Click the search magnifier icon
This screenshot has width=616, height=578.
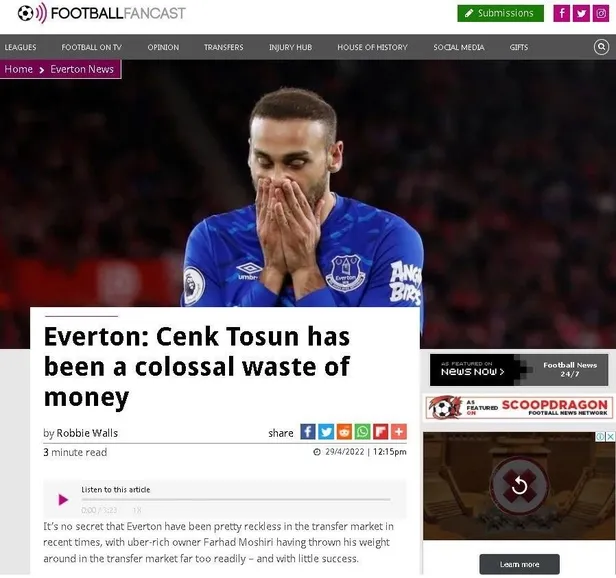601,47
